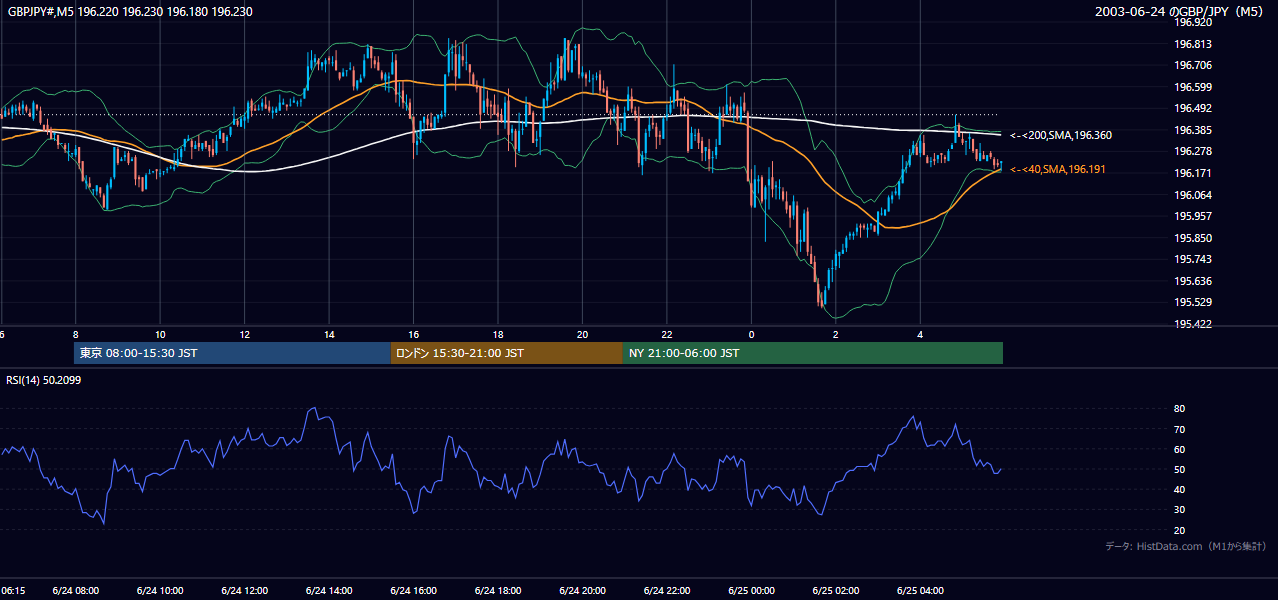
Task: Click hour label 18 under the price chart
Action: tap(498, 335)
